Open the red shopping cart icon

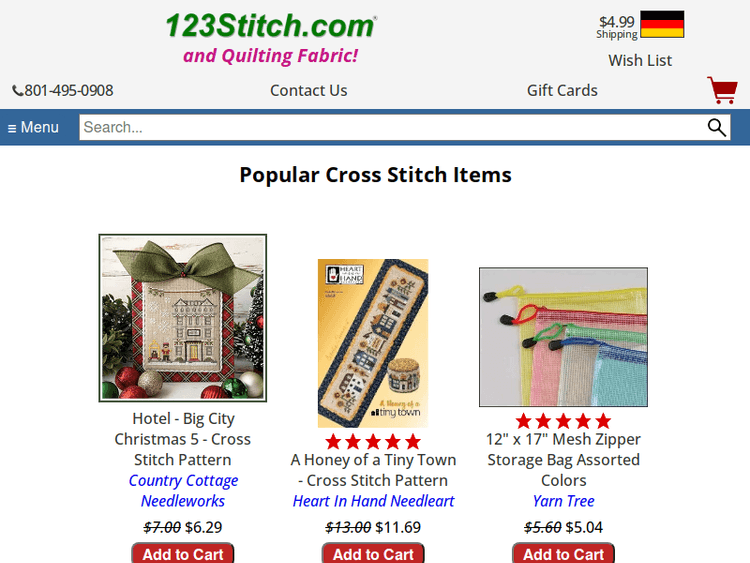[722, 90]
